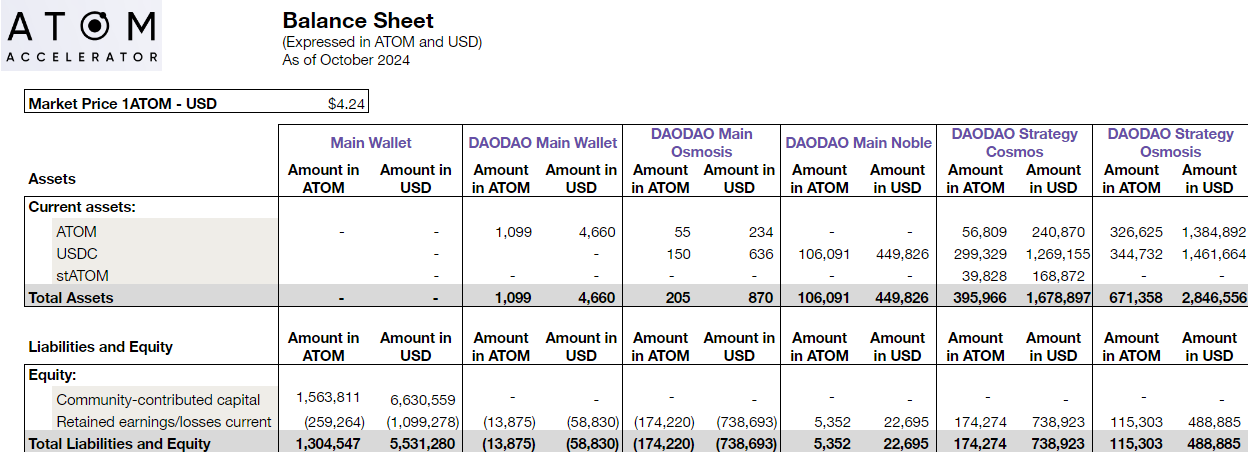1248x452 pixels.
Task: Select the total 2,846,556
Action: point(1213,297)
